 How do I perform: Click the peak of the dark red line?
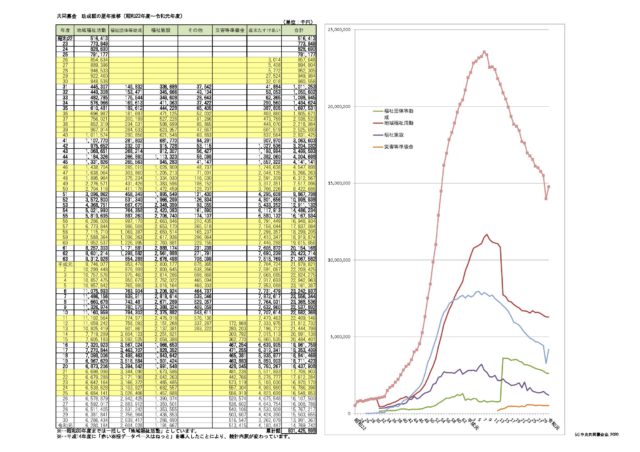pyautogui.click(x=486, y=235)
